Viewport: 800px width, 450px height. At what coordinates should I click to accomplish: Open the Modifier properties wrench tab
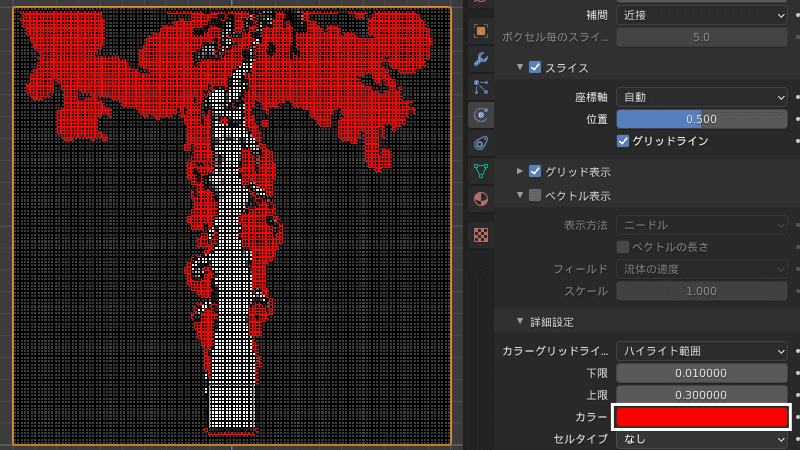pos(481,59)
